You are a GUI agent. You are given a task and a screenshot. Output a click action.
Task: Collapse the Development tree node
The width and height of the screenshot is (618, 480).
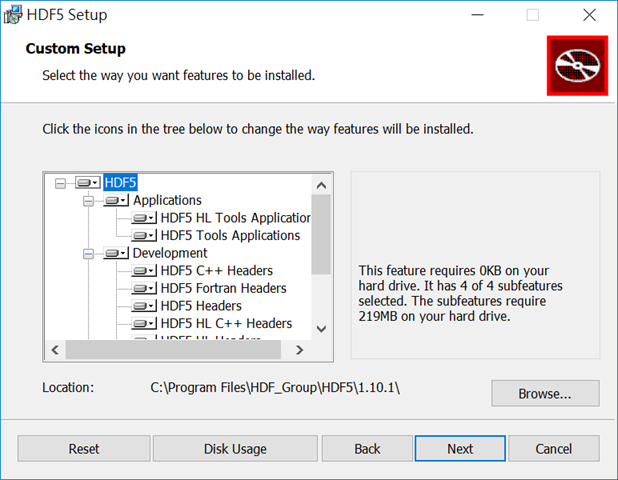pos(88,254)
